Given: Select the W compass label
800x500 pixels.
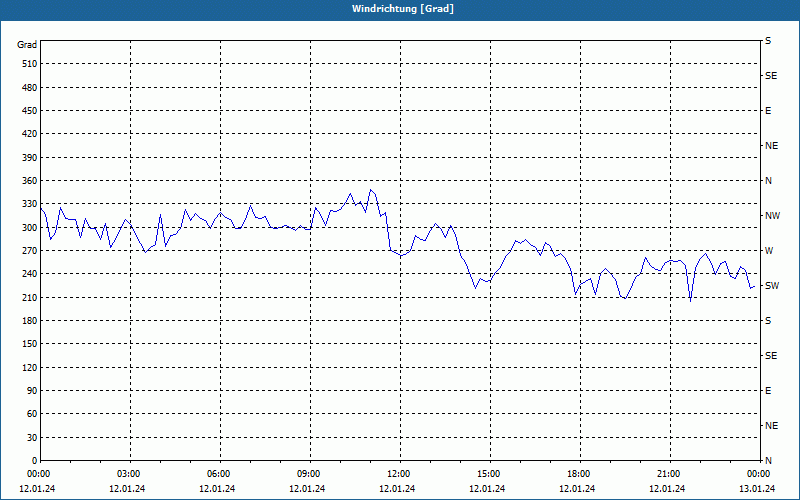Looking at the screenshot, I should 769,251.
